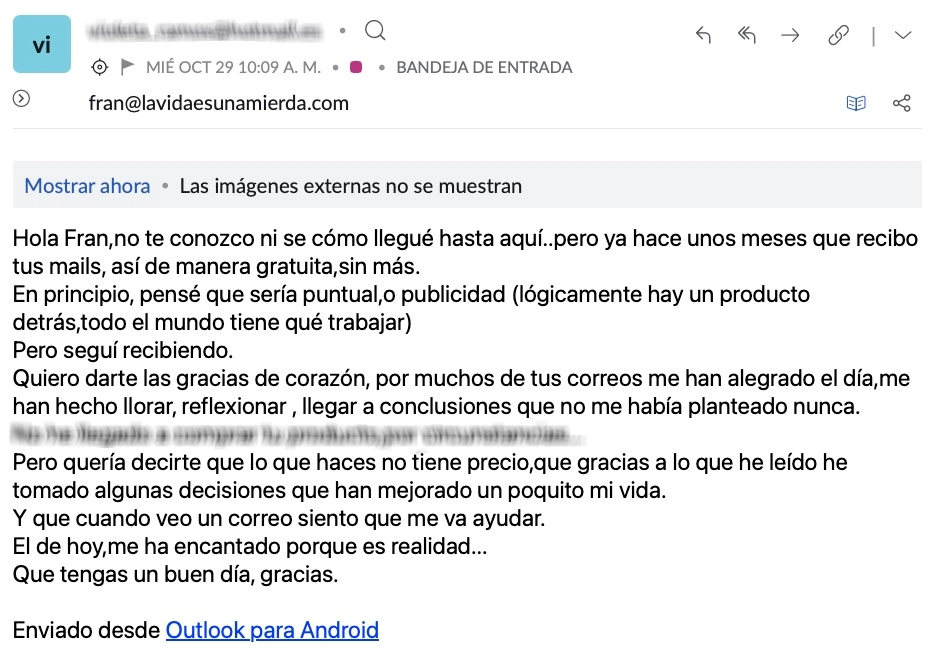Open the reader view book icon

(x=856, y=103)
